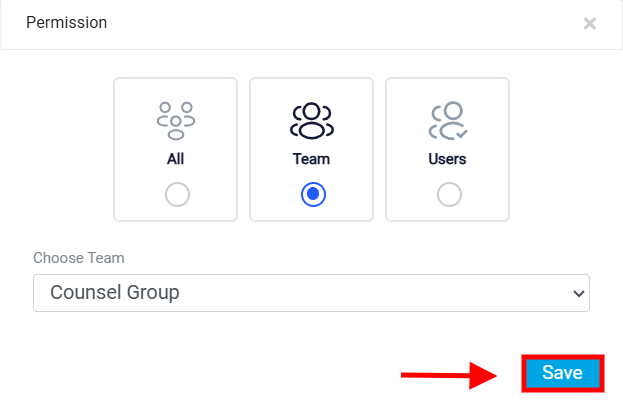The height and width of the screenshot is (408, 623).
Task: Choose the All permission card
Action: pos(176,149)
